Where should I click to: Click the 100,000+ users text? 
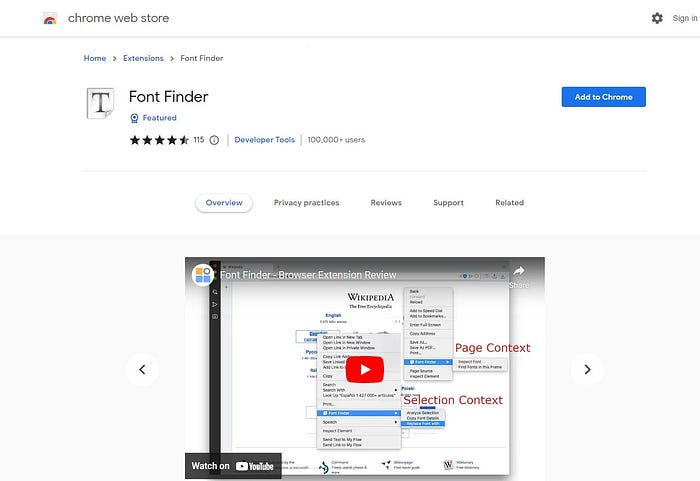click(336, 140)
